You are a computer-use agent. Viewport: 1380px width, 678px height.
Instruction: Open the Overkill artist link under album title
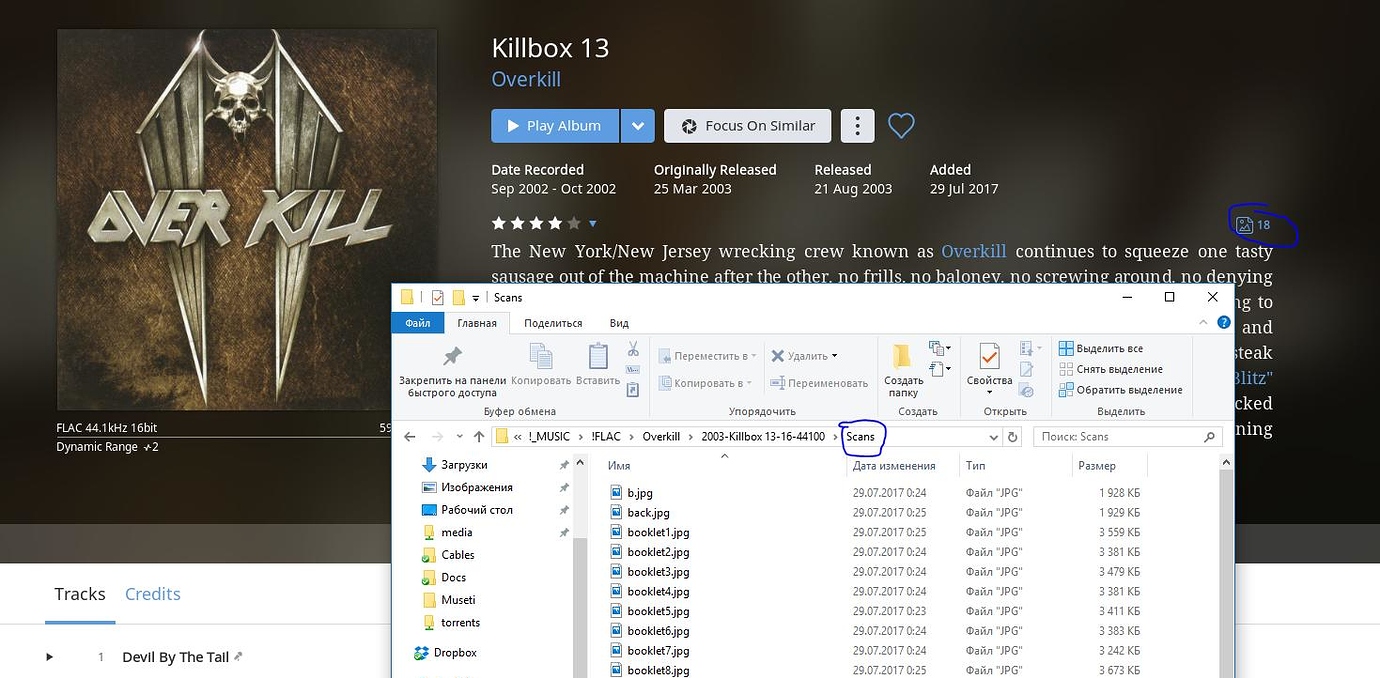(526, 80)
